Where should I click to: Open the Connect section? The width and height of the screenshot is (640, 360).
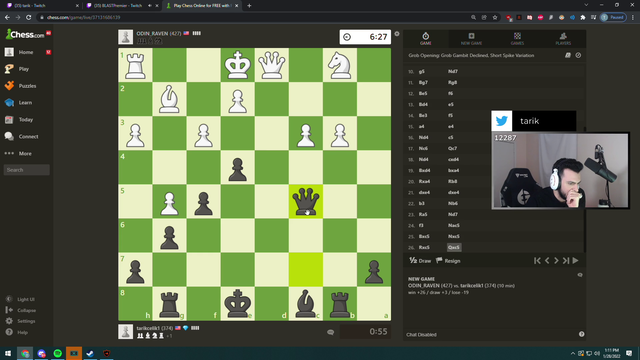[x=28, y=137]
